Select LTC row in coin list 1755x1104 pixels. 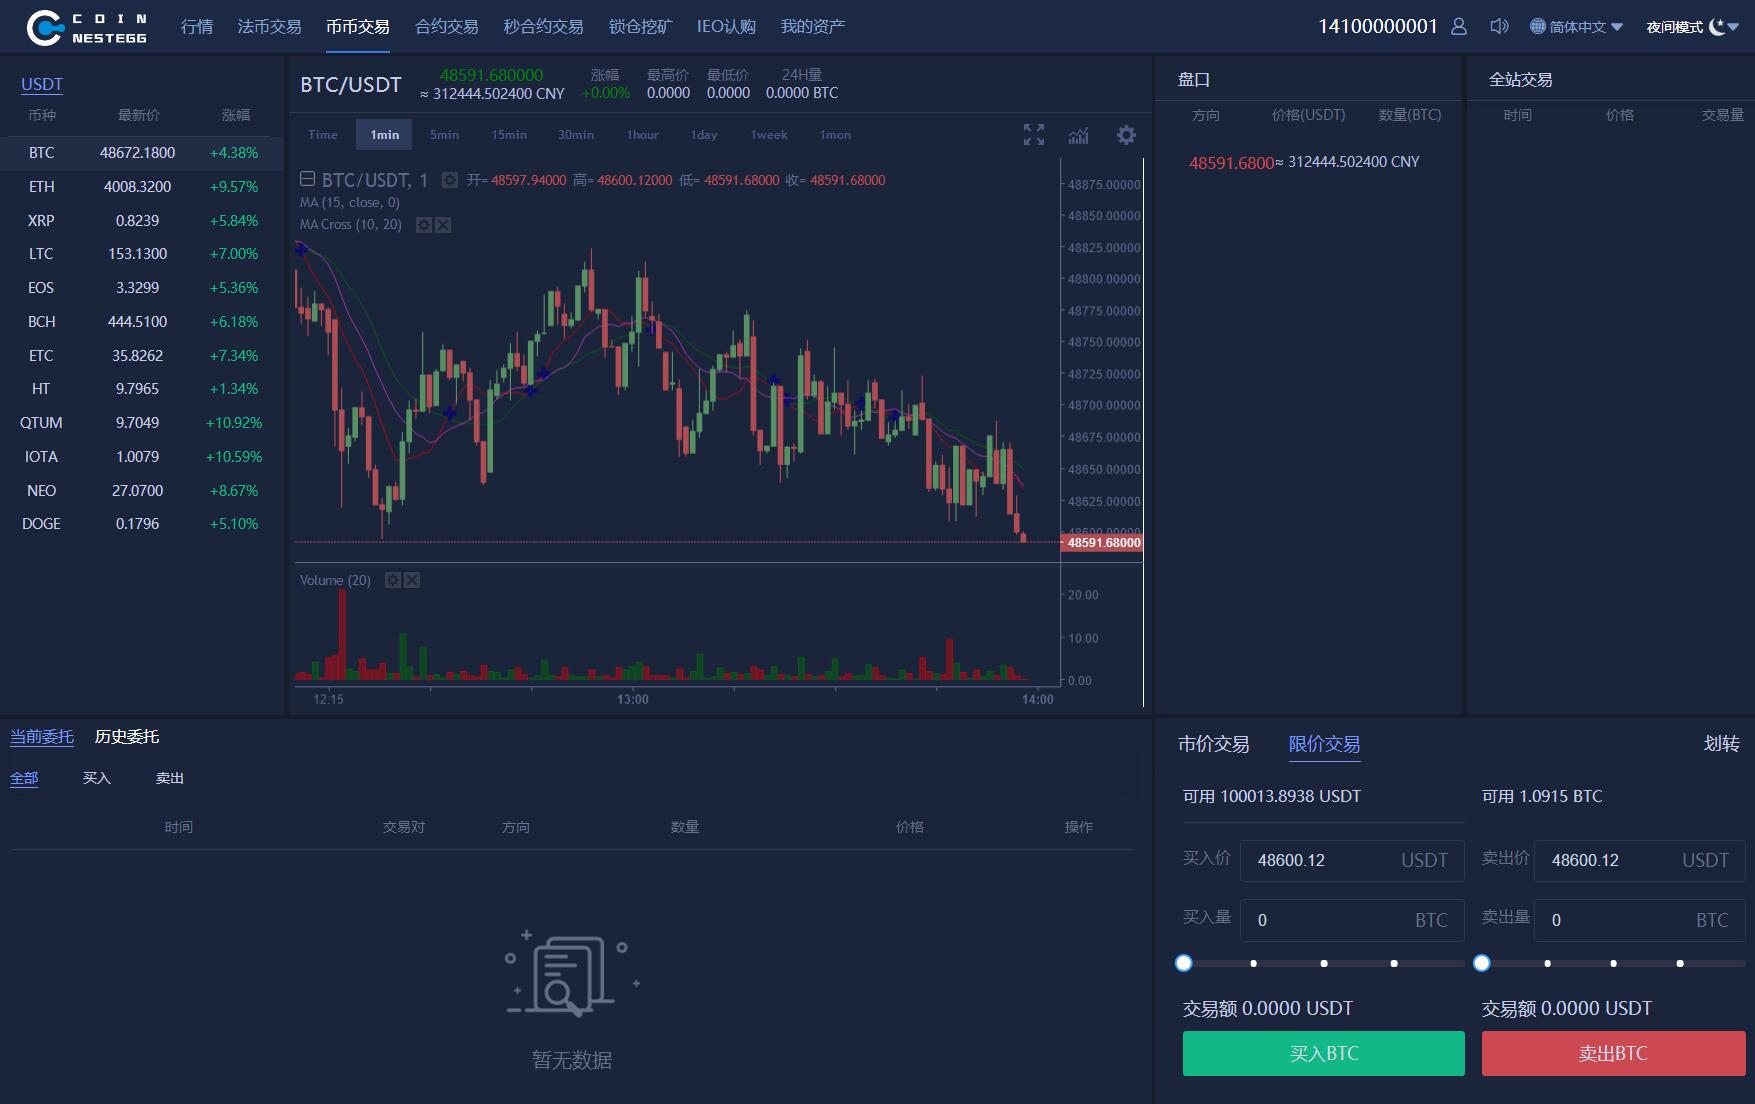pos(142,254)
